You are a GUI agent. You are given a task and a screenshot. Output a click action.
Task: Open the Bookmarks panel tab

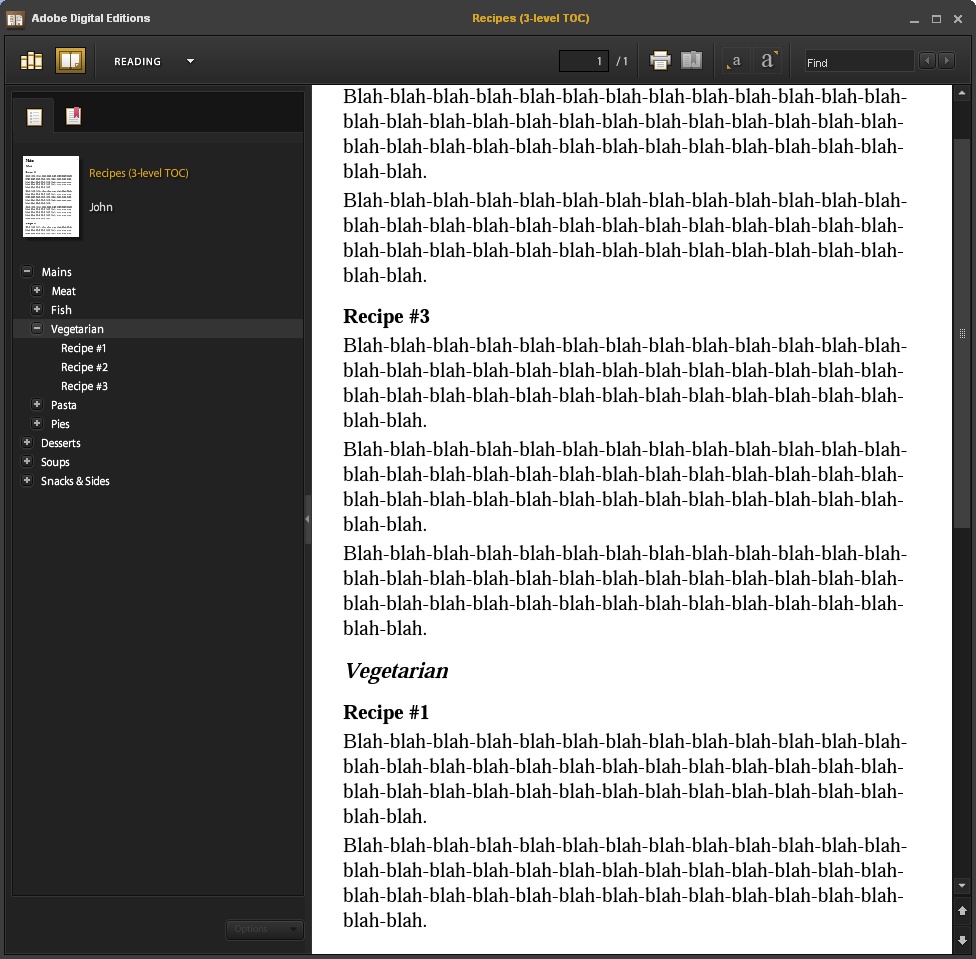click(x=73, y=117)
